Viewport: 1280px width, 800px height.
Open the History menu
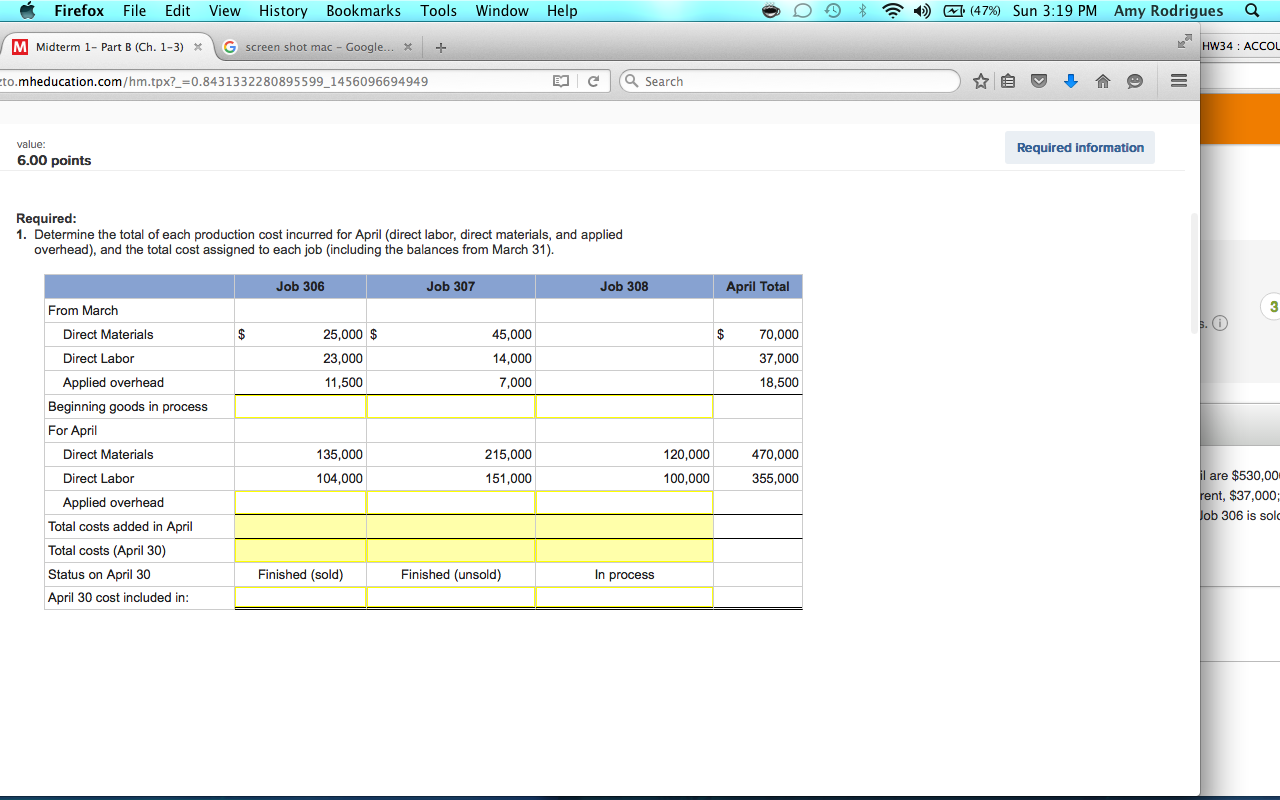[x=283, y=11]
